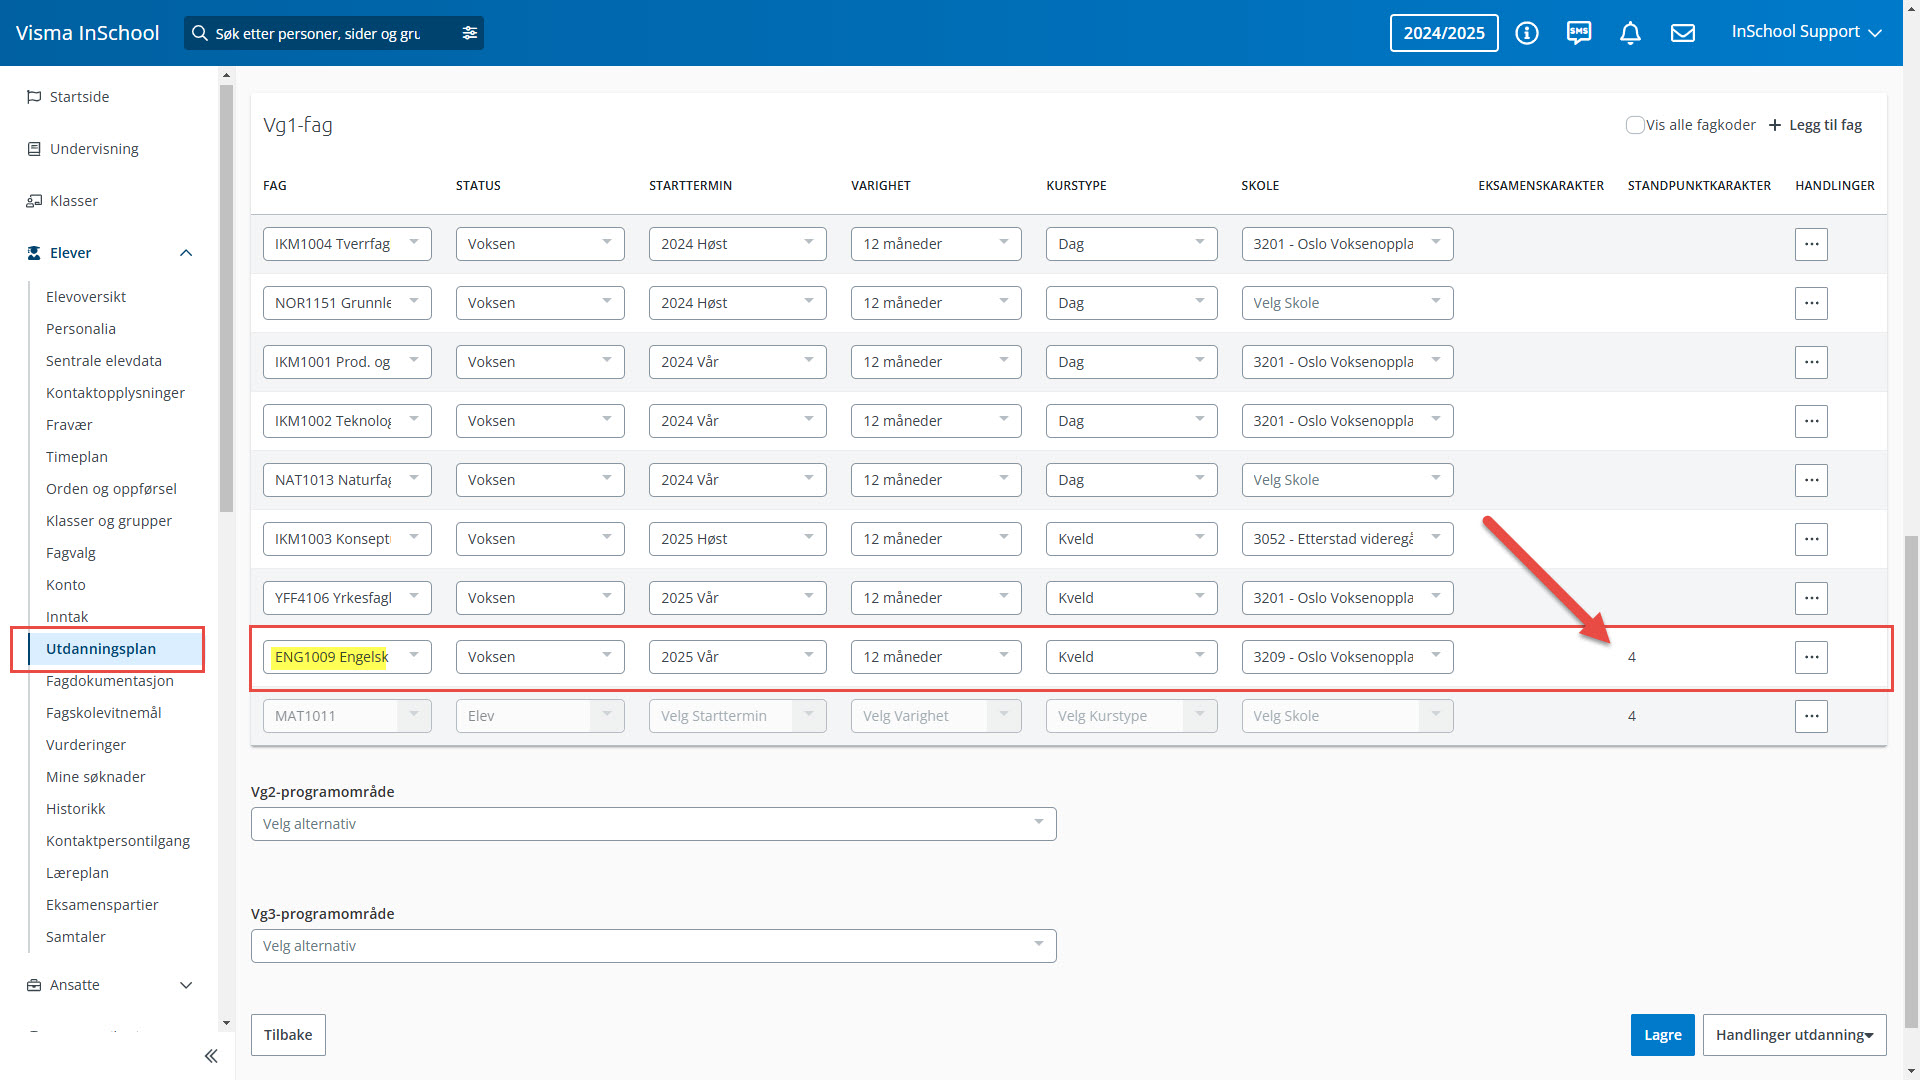
Task: Click the information circle icon
Action: coord(1526,33)
